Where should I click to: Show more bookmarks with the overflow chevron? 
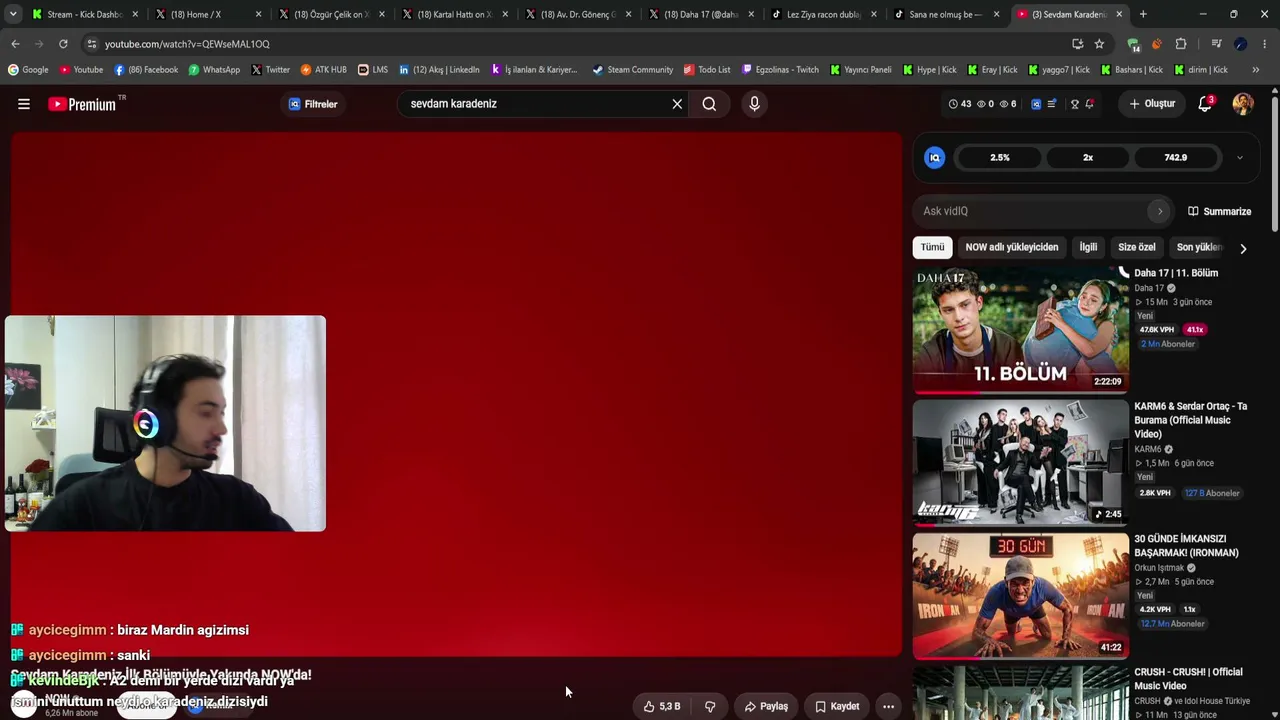[1255, 70]
